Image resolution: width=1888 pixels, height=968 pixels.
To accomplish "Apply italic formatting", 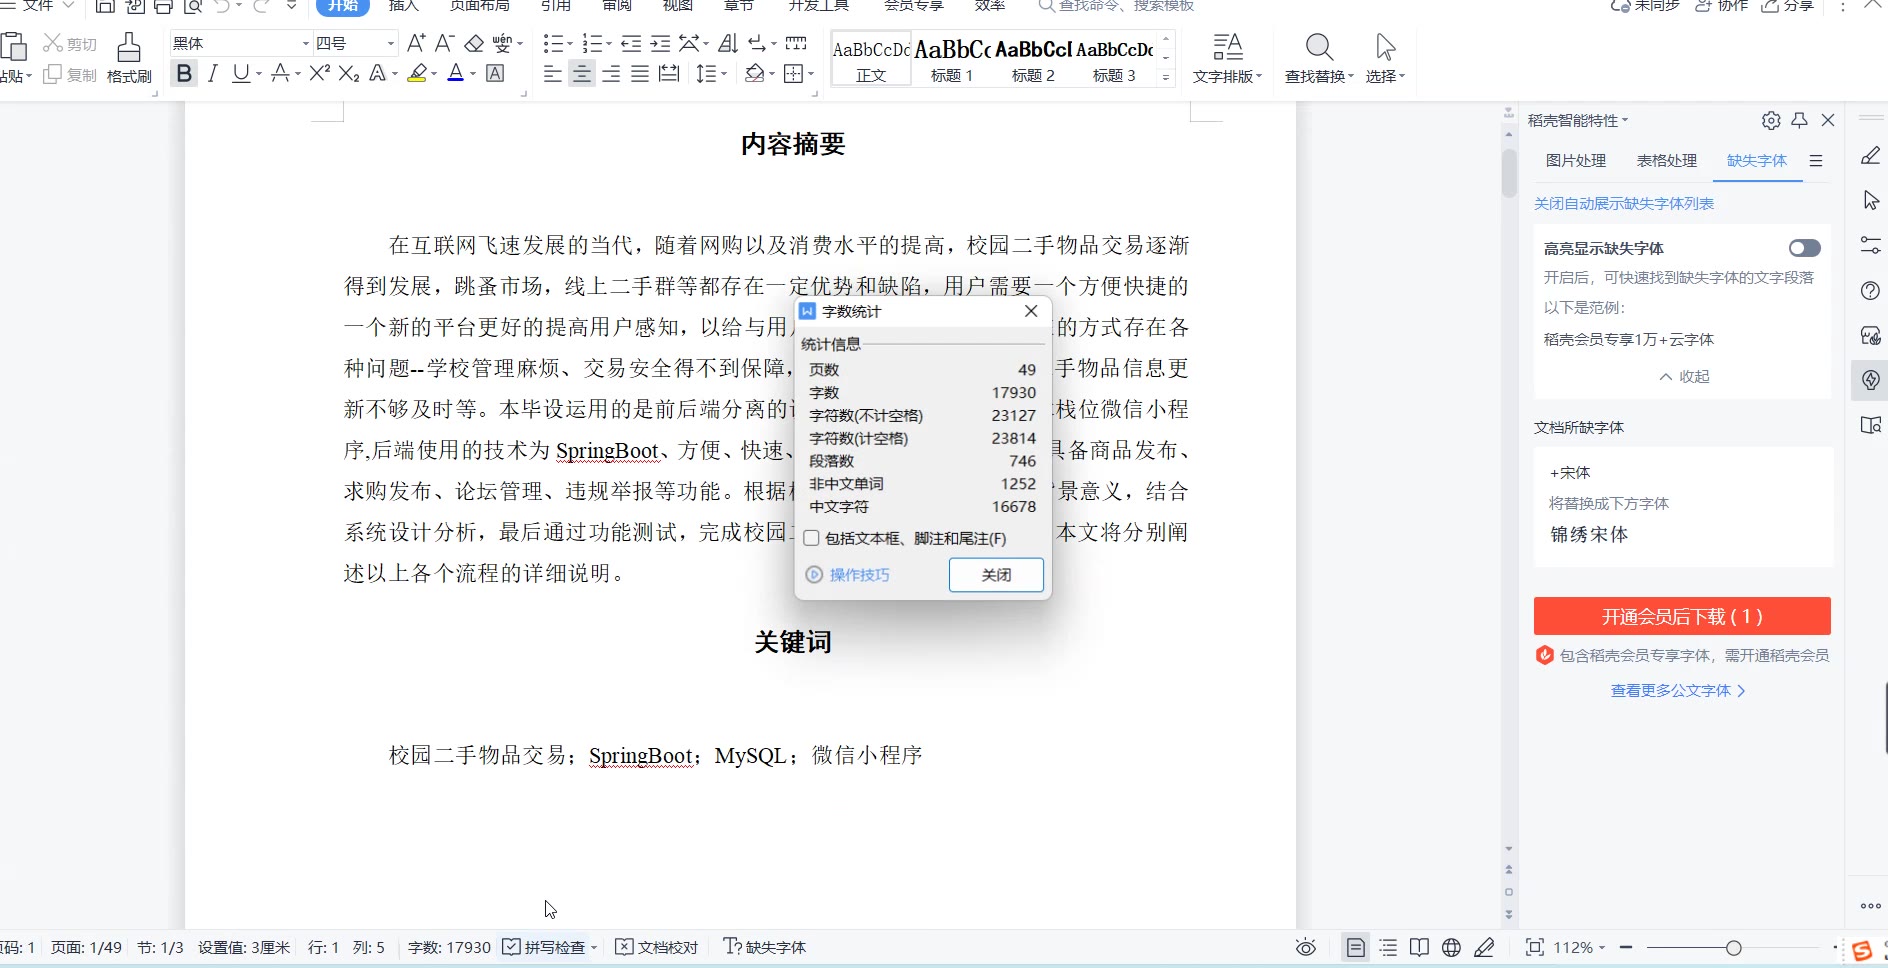I will [x=212, y=74].
